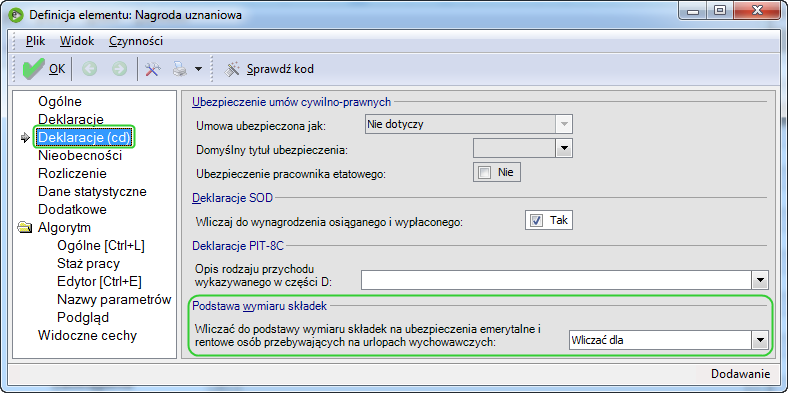This screenshot has height=393, width=788.
Task: Click the Dodawanie status bar text
Action: (740, 374)
